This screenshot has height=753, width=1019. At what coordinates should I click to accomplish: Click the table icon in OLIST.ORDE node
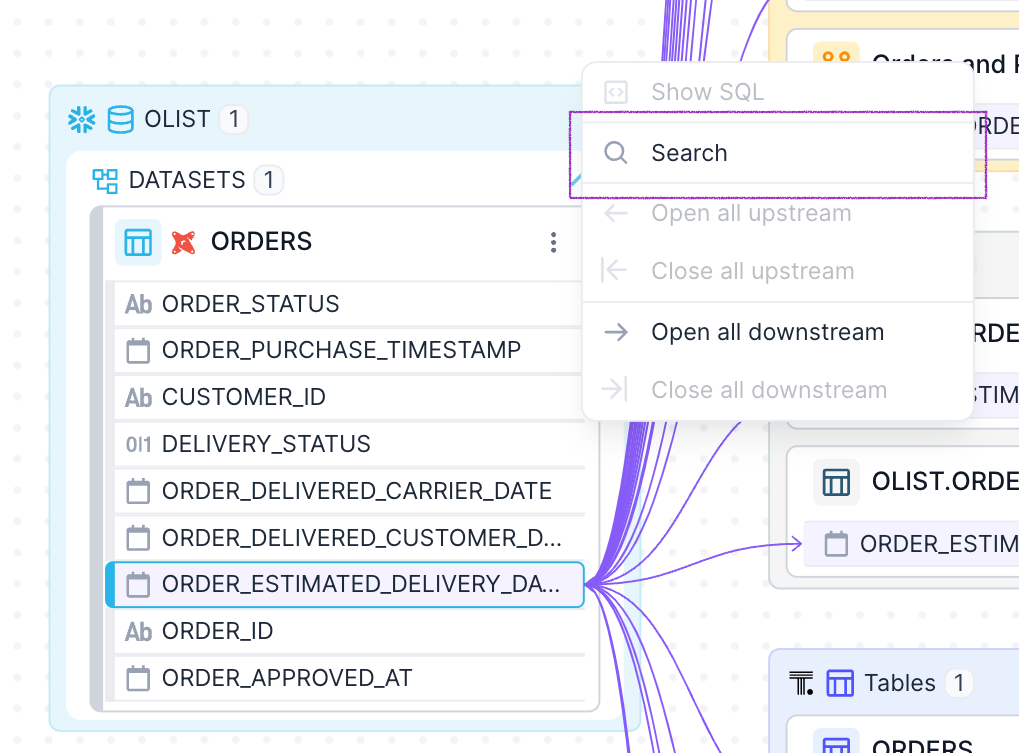836,482
